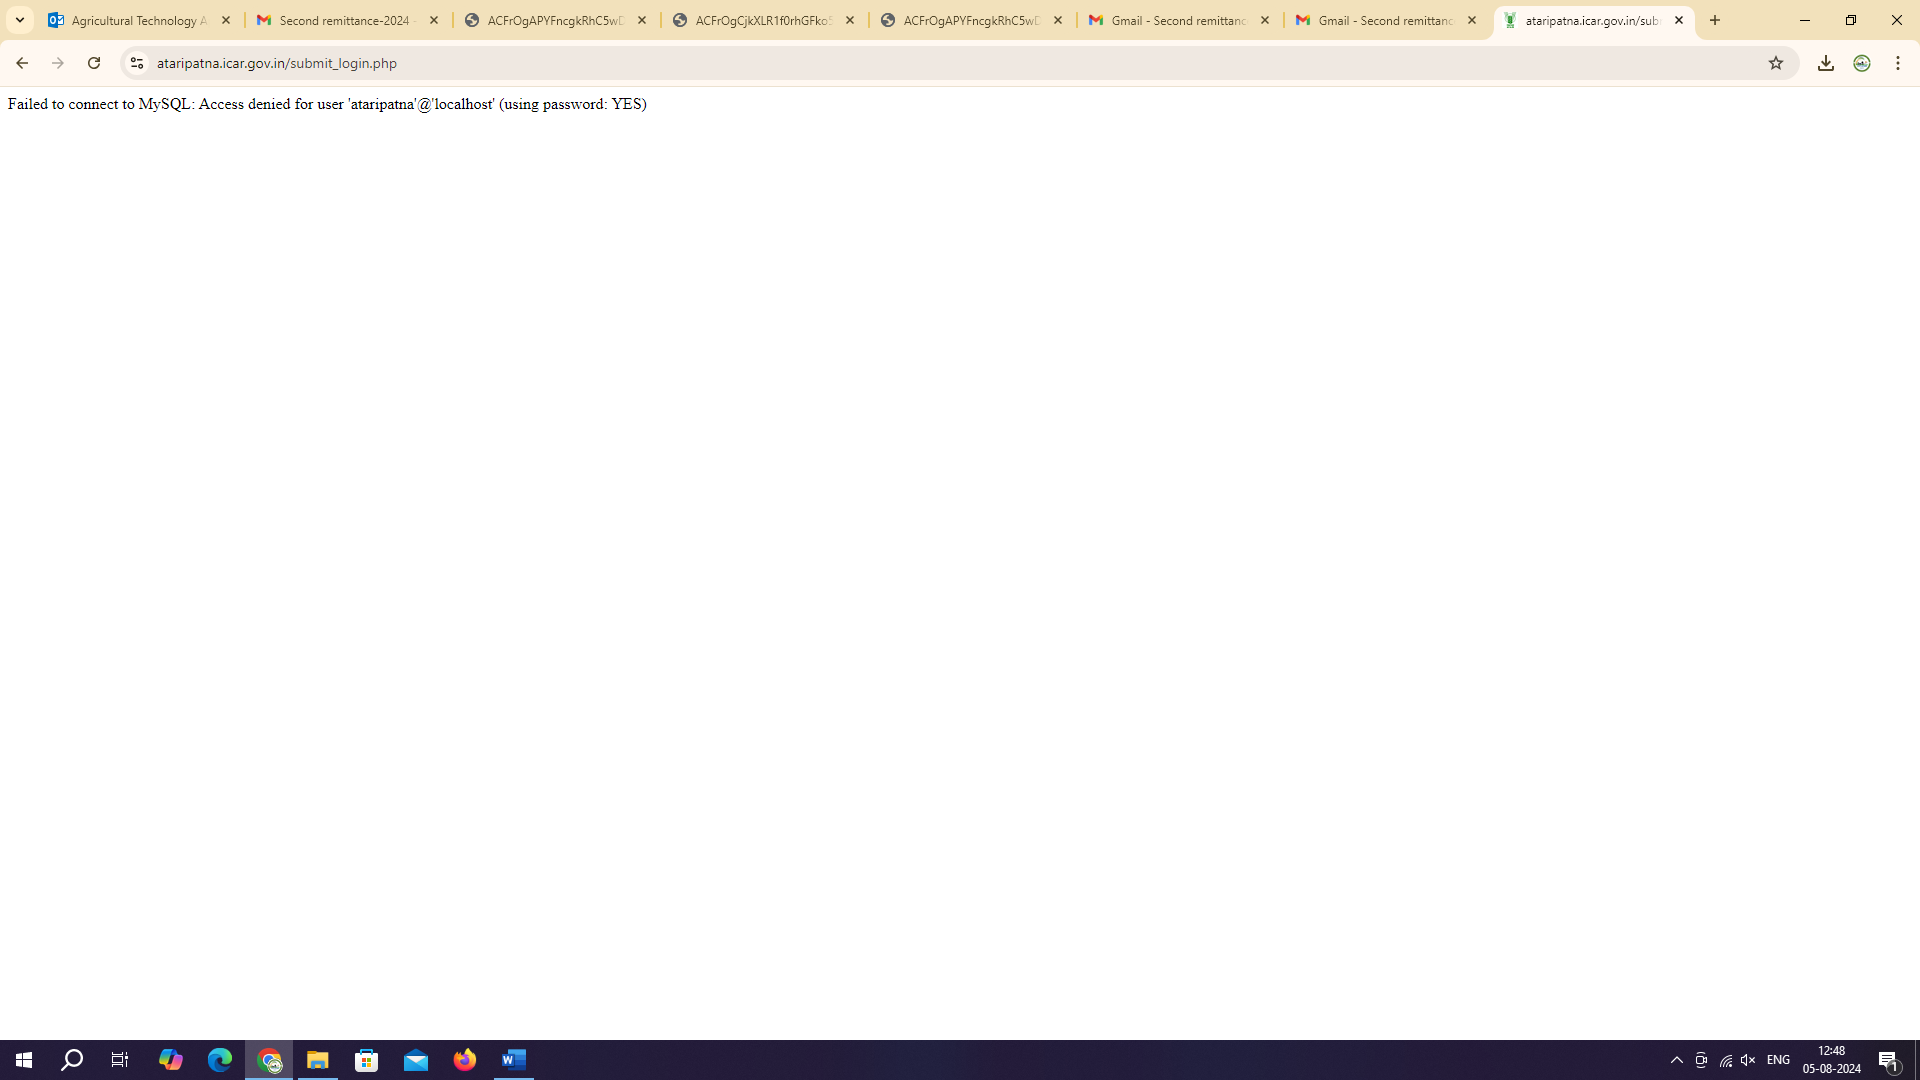This screenshot has height=1080, width=1920.
Task: Open Task View on the taskbar
Action: coord(120,1060)
